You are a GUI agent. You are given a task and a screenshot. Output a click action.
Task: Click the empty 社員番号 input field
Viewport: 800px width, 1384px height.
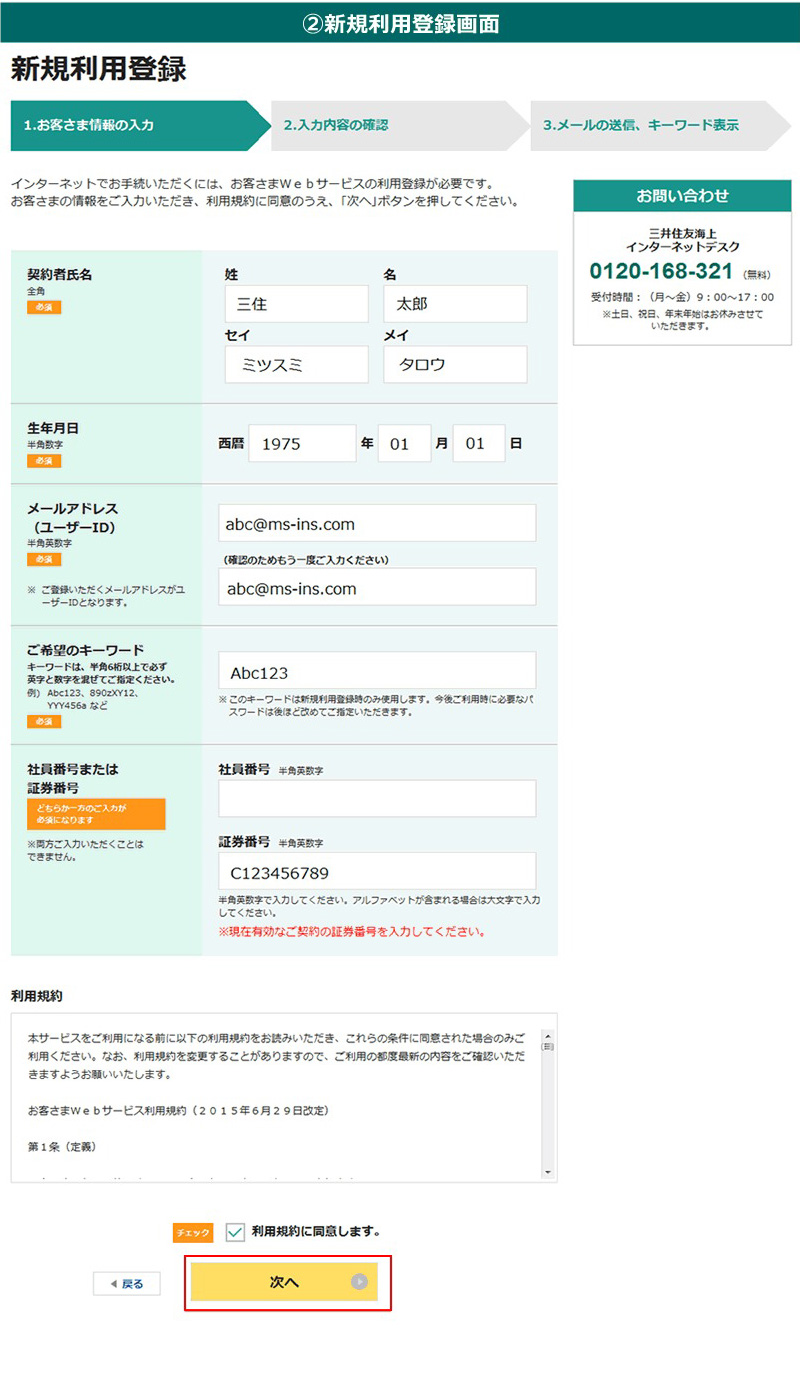click(377, 799)
